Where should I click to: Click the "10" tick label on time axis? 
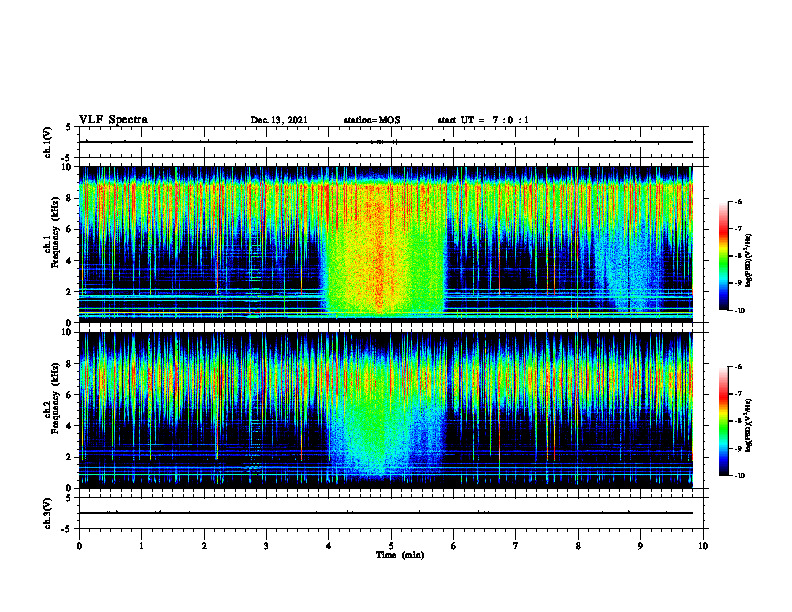703,546
